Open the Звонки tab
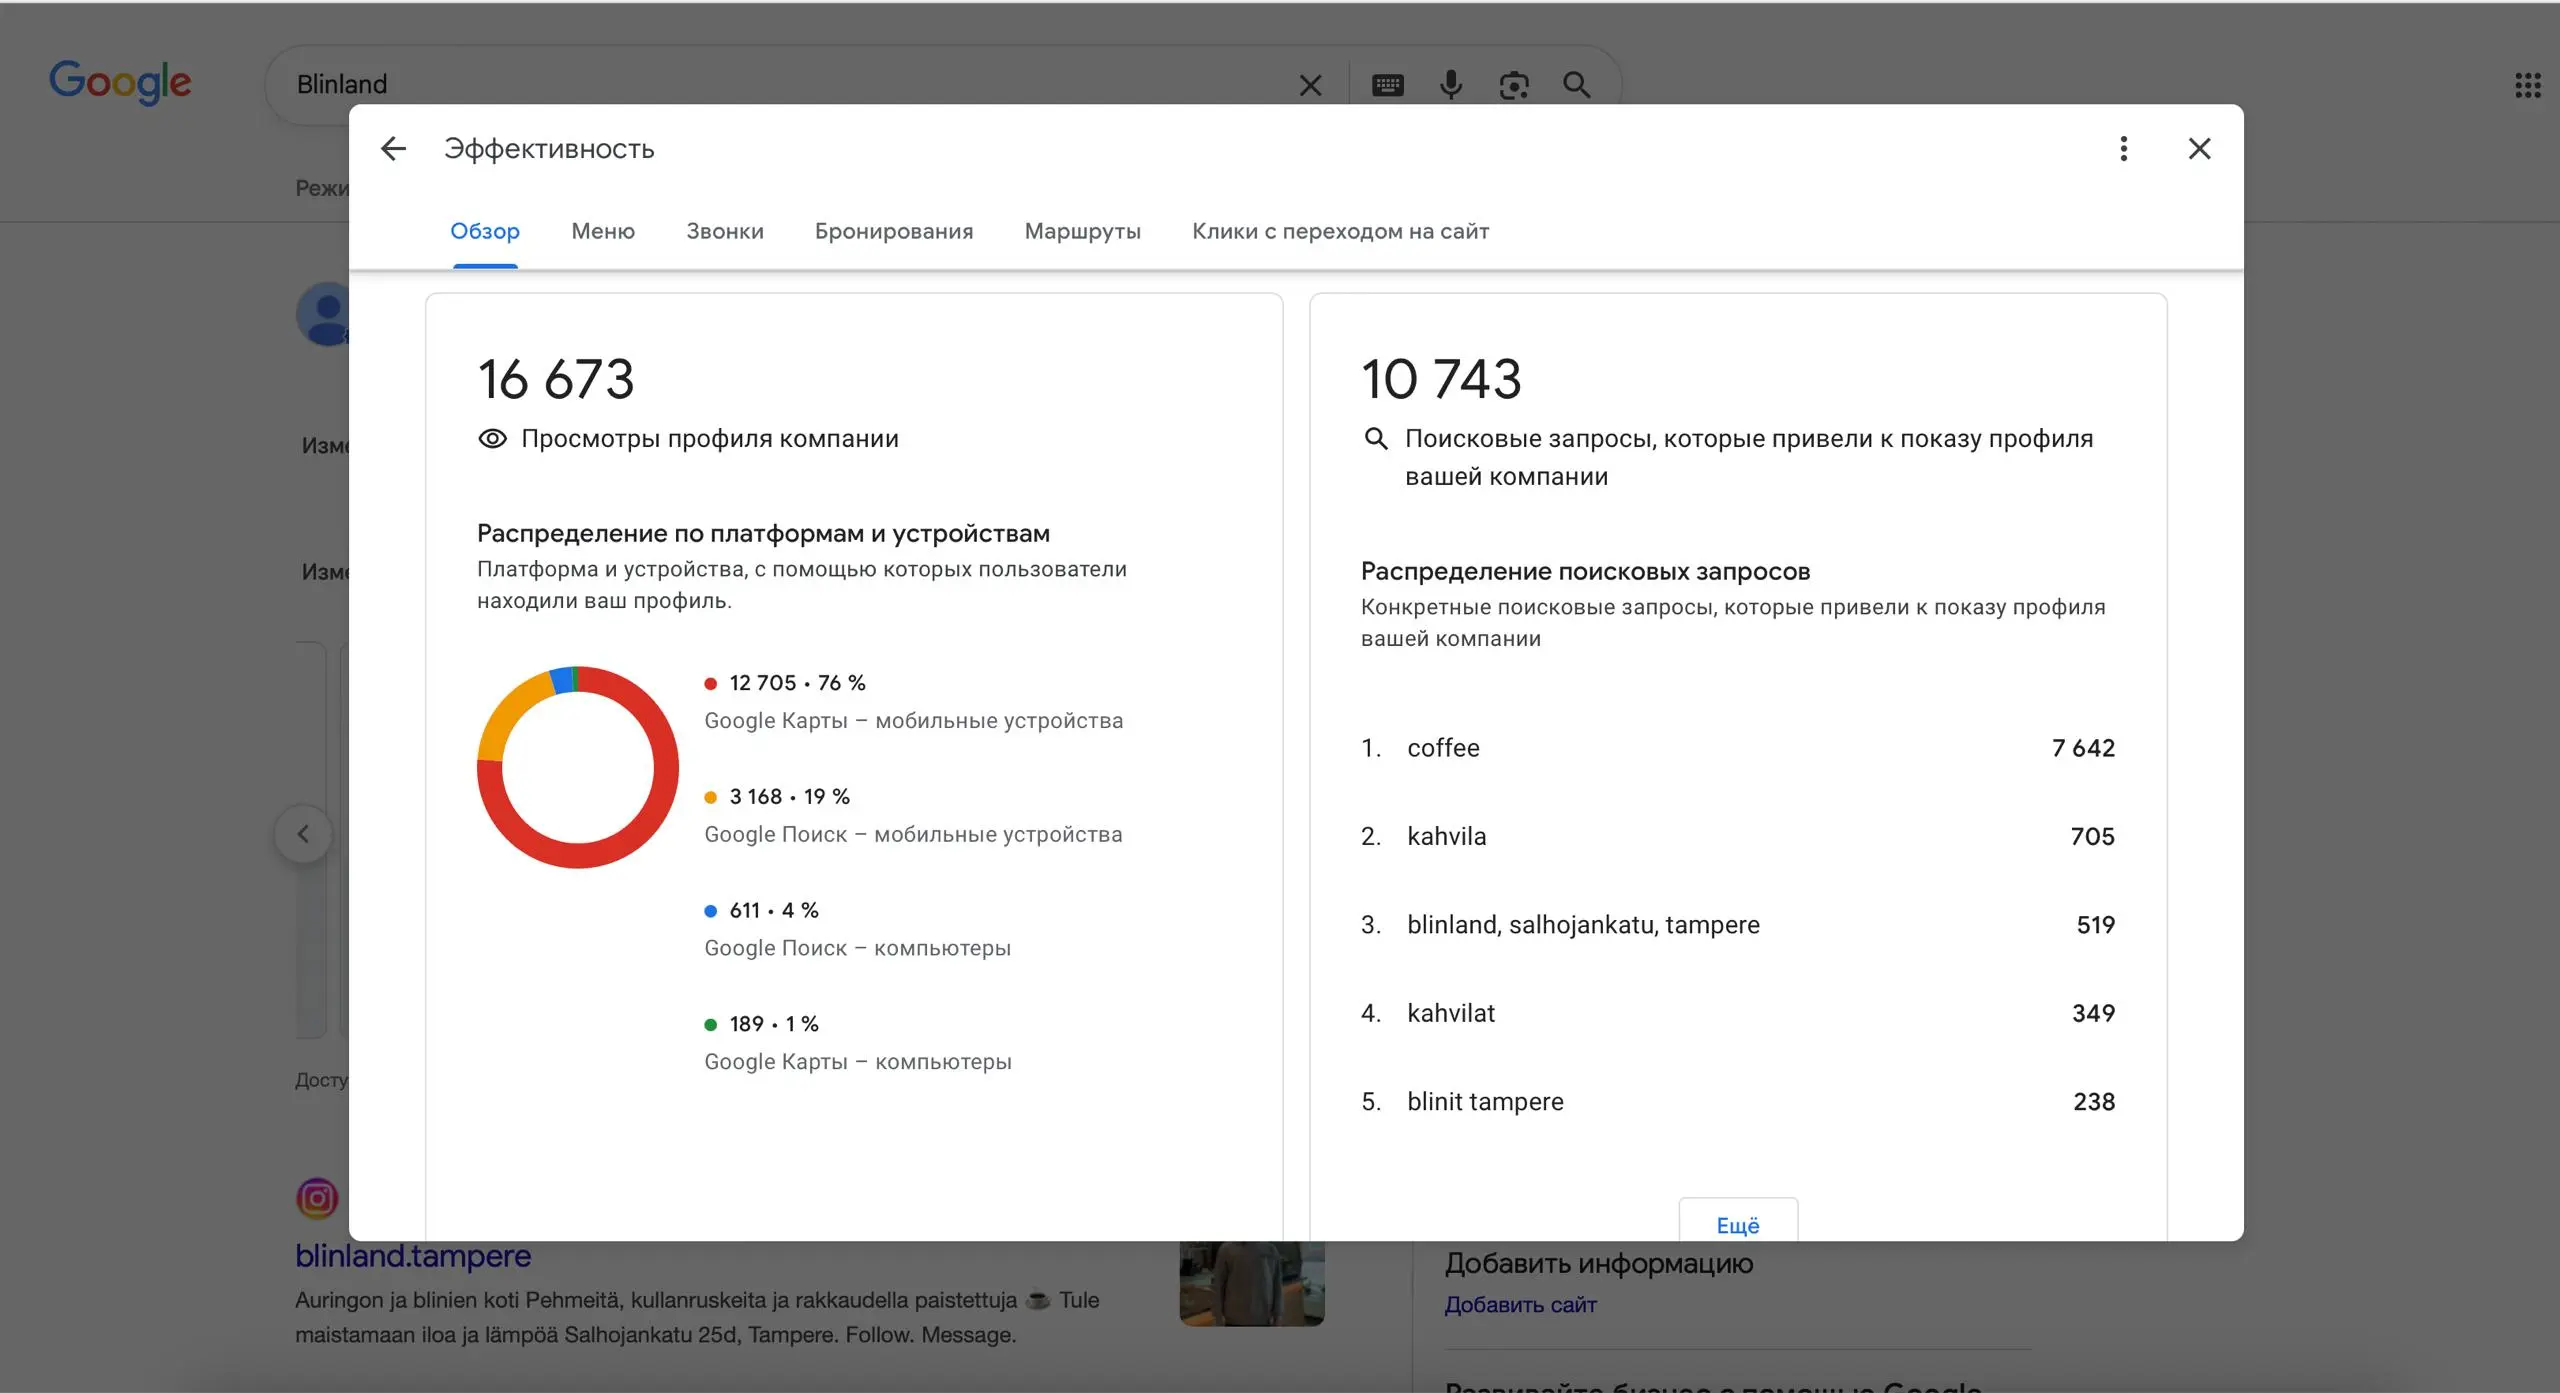The height and width of the screenshot is (1393, 2560). click(725, 231)
